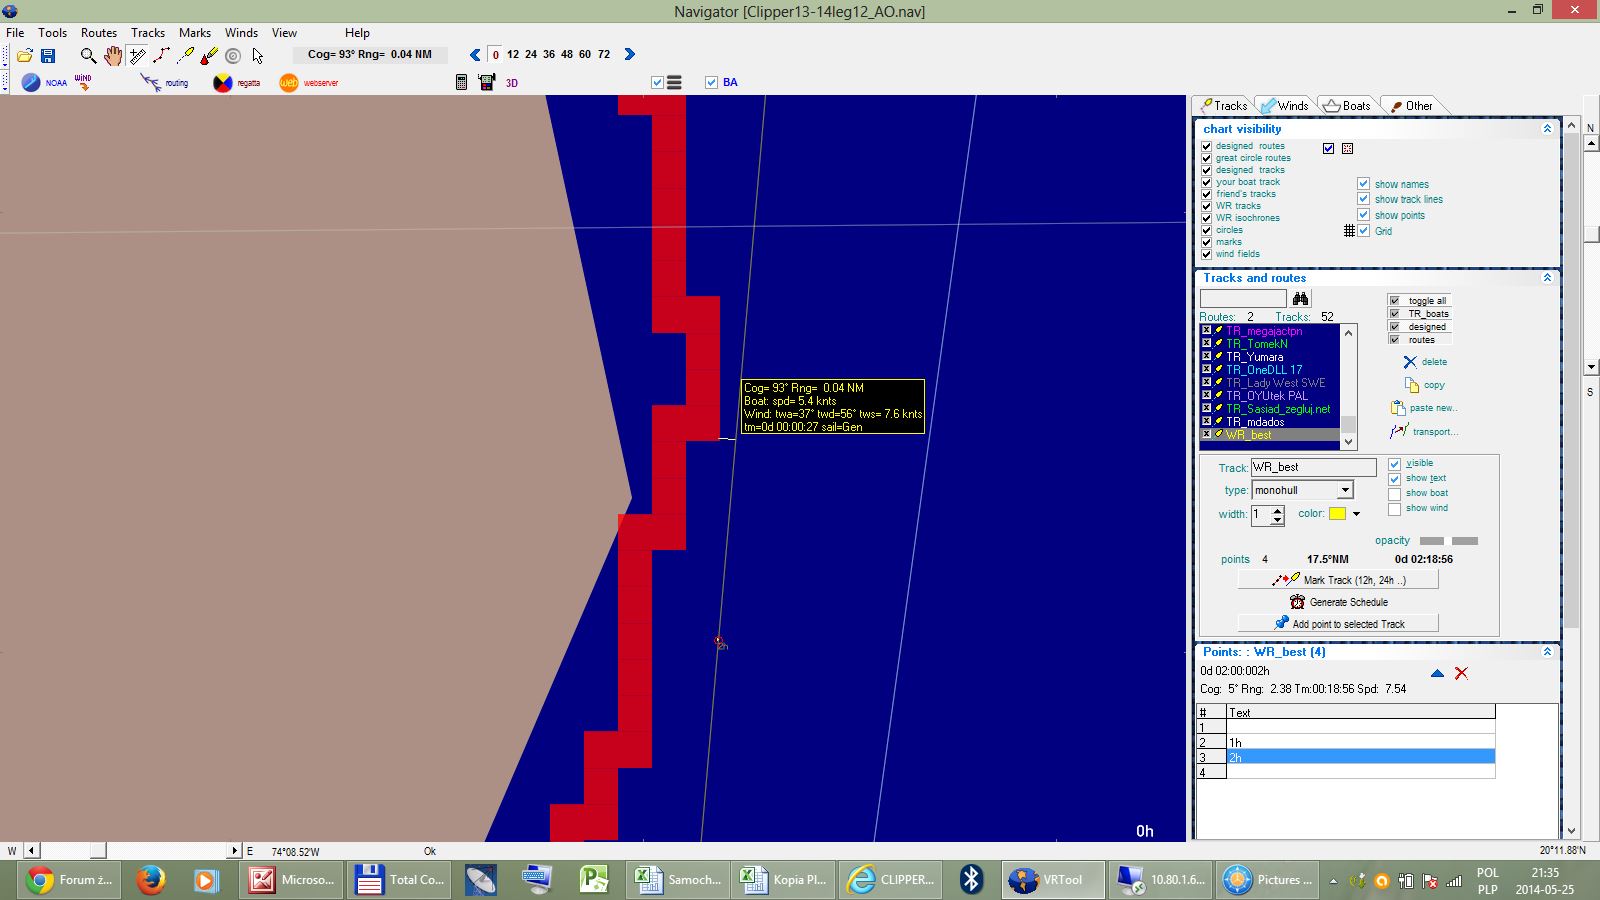
Task: Click the instrument device icon beside 3D
Action: [487, 82]
